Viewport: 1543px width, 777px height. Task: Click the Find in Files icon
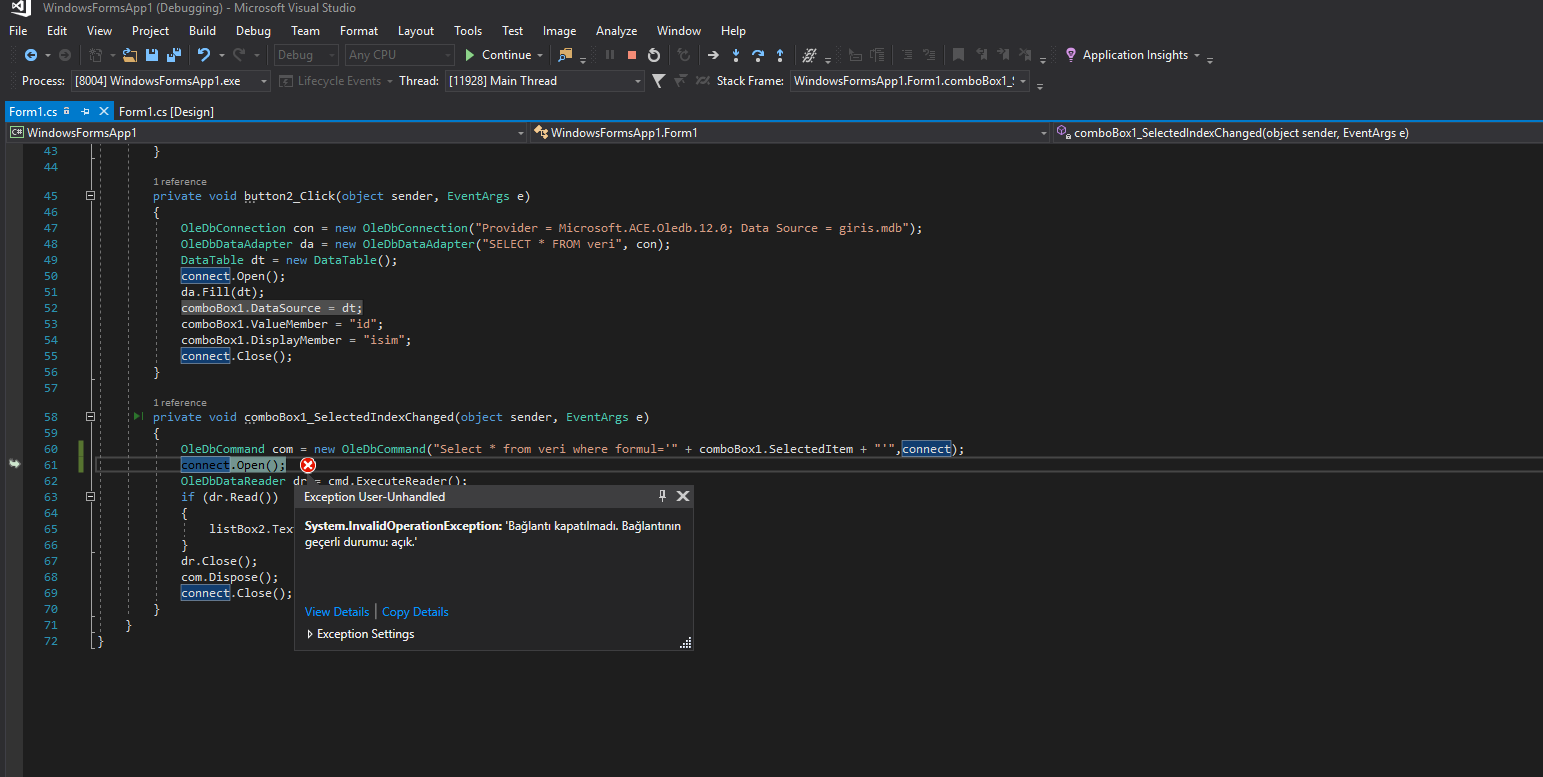tap(566, 55)
